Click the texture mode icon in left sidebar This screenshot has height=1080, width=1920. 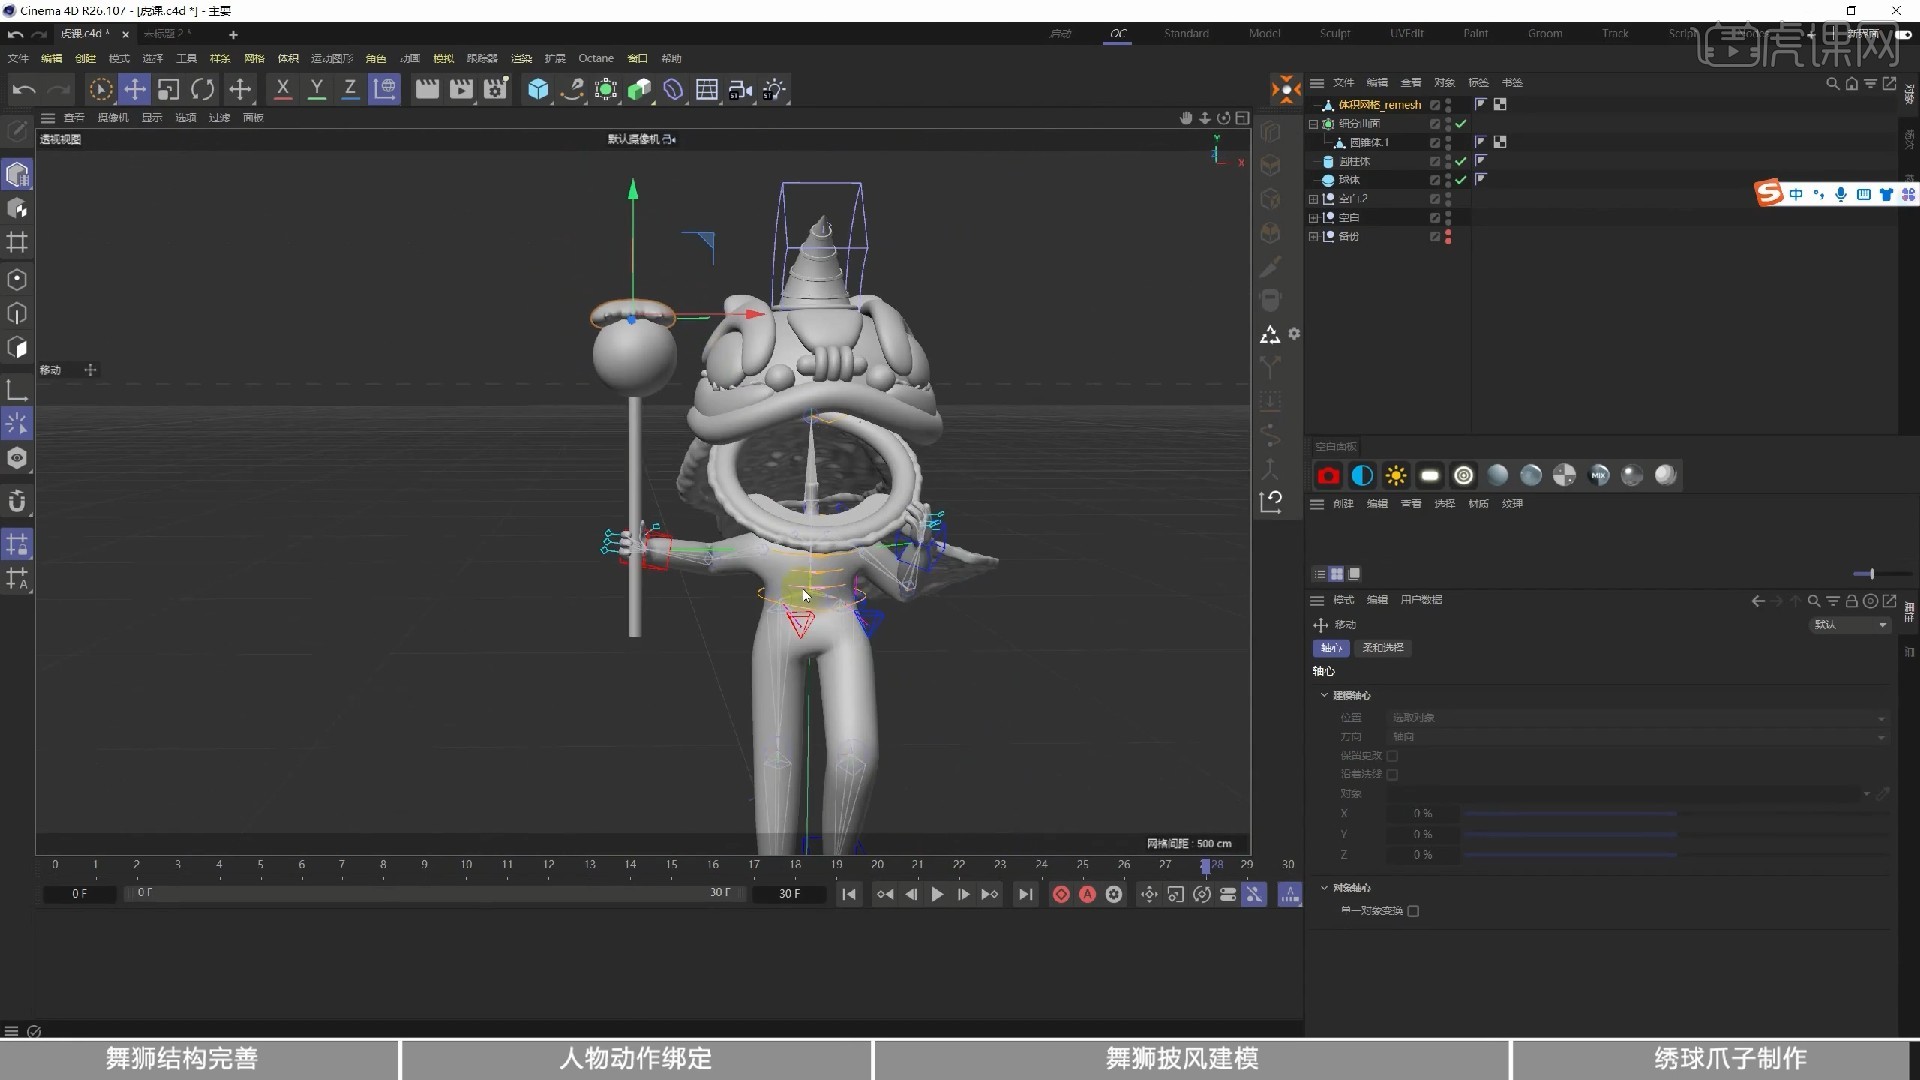coord(17,208)
